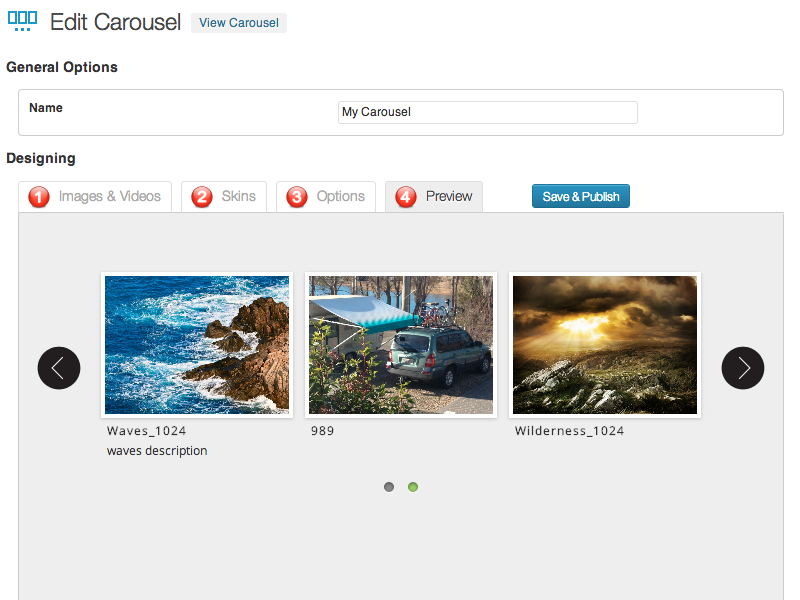800x600 pixels.
Task: Open the View Carousel link
Action: [x=239, y=23]
